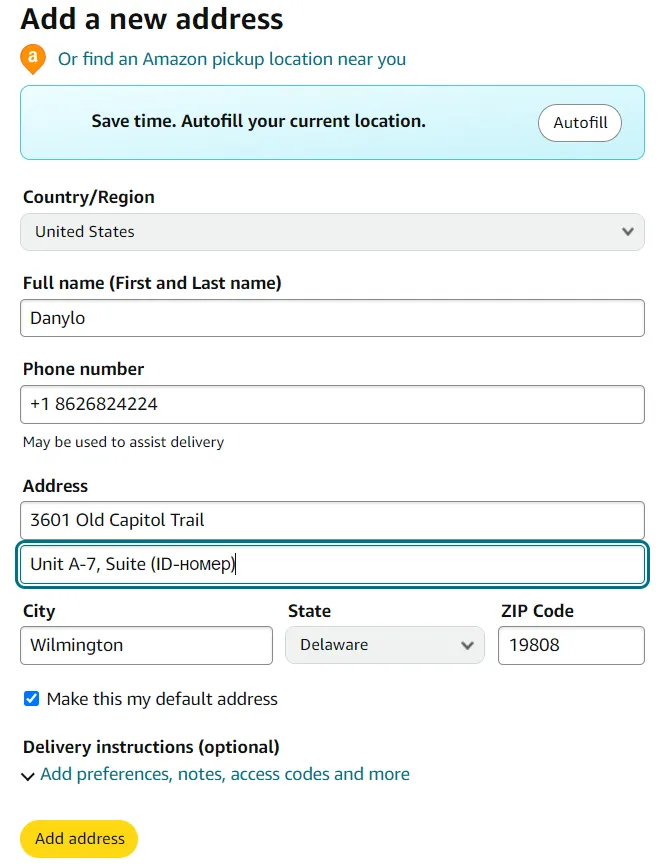Click the ZIP Code field with 19808
Viewport: 661px width, 866px height.
pyautogui.click(x=571, y=645)
